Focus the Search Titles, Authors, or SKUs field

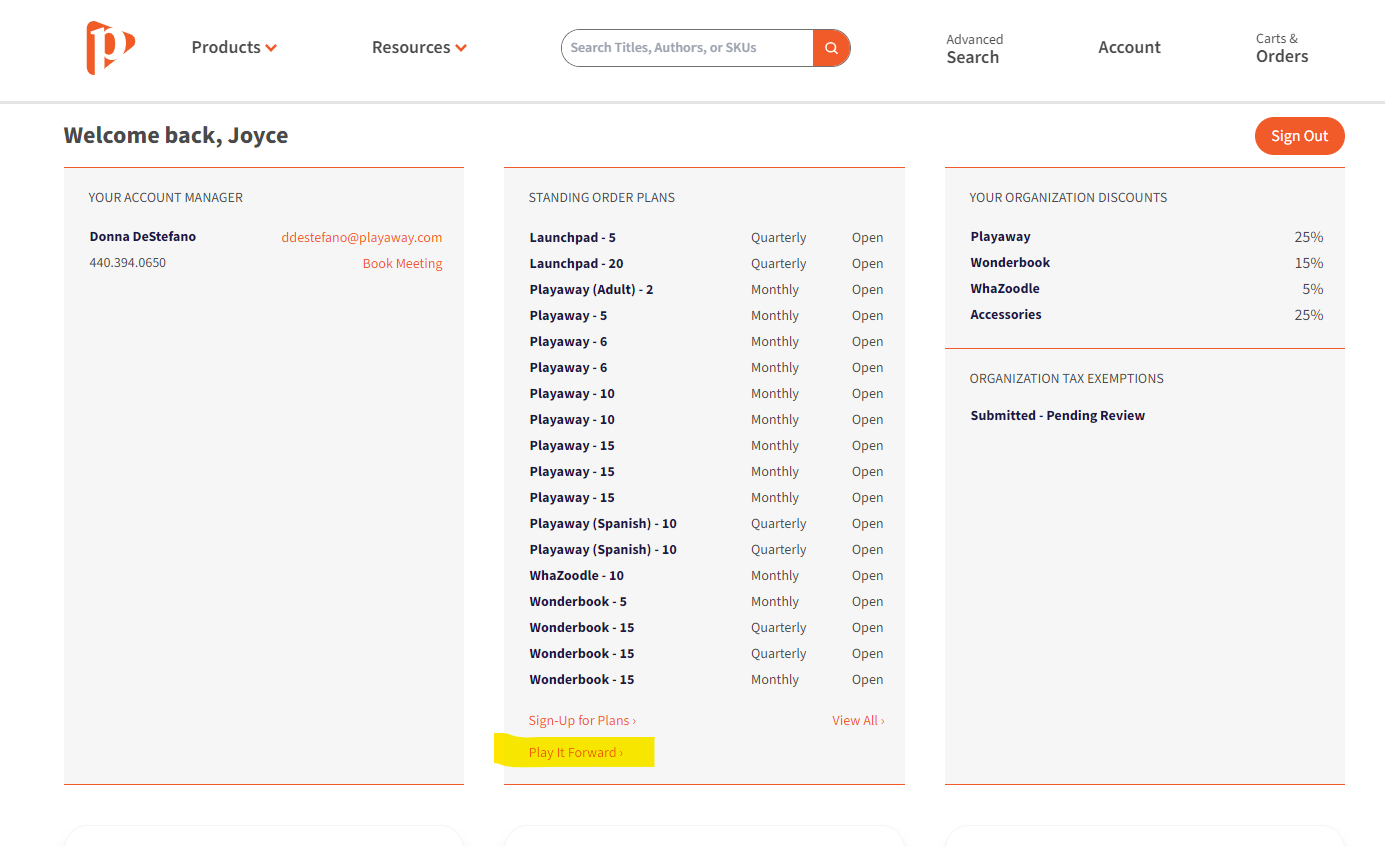(x=687, y=48)
